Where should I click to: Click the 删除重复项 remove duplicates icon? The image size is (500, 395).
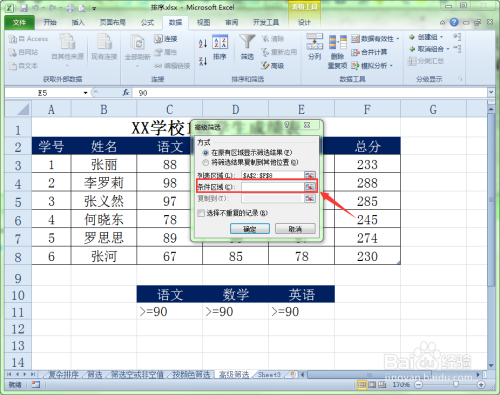click(337, 43)
